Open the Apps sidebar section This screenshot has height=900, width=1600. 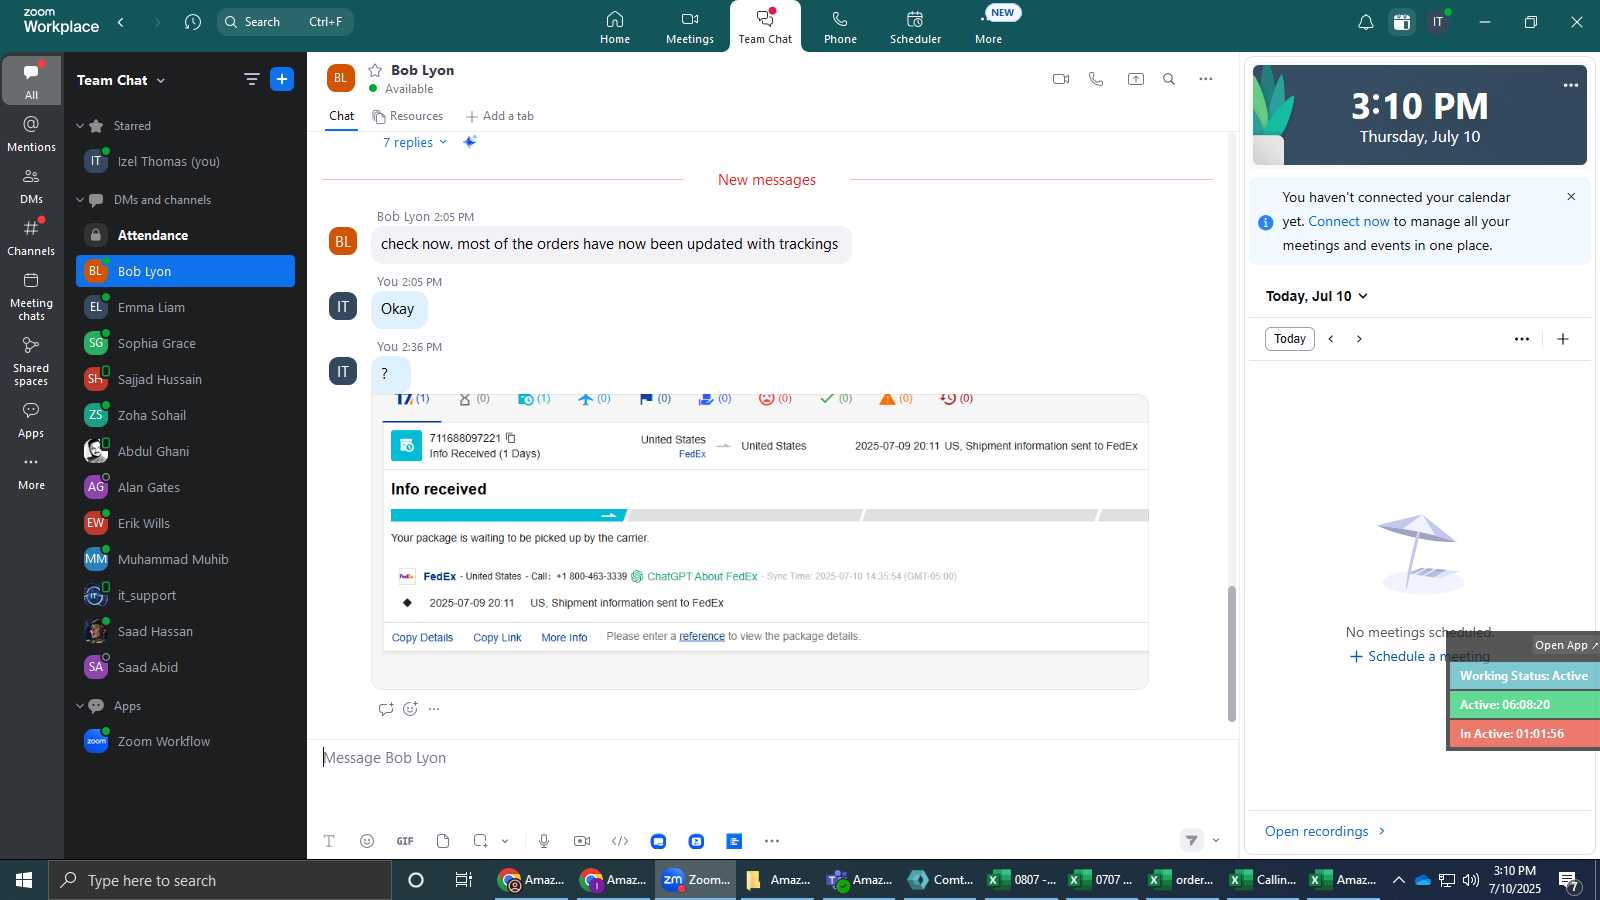tap(32, 420)
